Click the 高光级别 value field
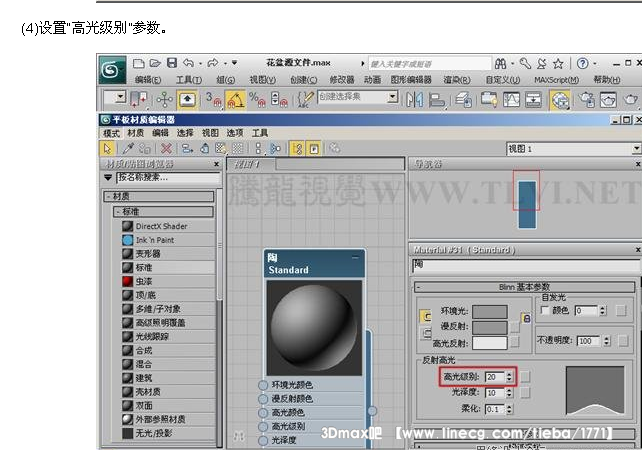642x450 pixels. (495, 377)
